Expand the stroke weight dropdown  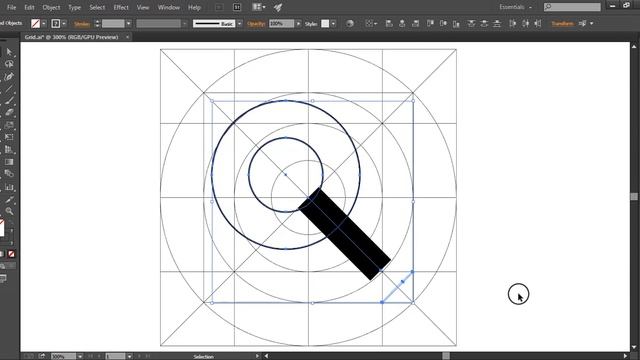coord(129,24)
